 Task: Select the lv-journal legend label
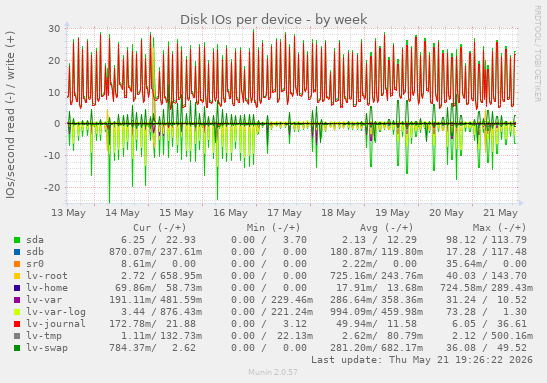click(x=56, y=324)
